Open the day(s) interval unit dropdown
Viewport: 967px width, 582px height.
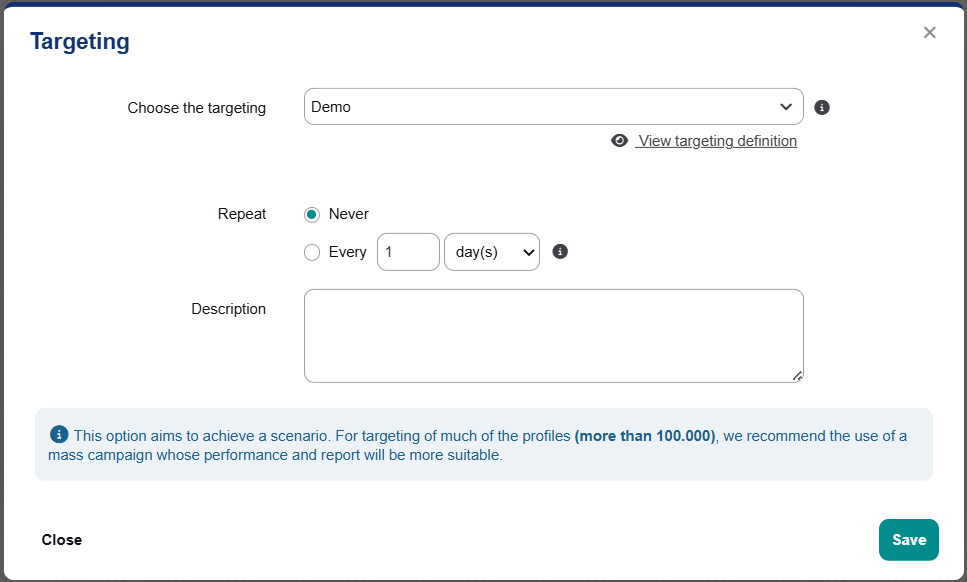click(492, 252)
